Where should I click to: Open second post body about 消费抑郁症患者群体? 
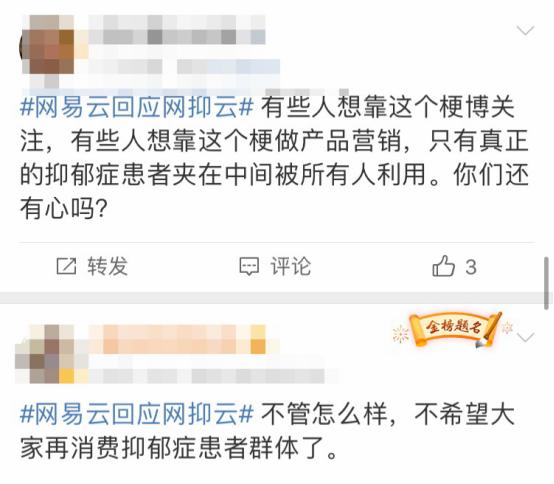coord(267,432)
